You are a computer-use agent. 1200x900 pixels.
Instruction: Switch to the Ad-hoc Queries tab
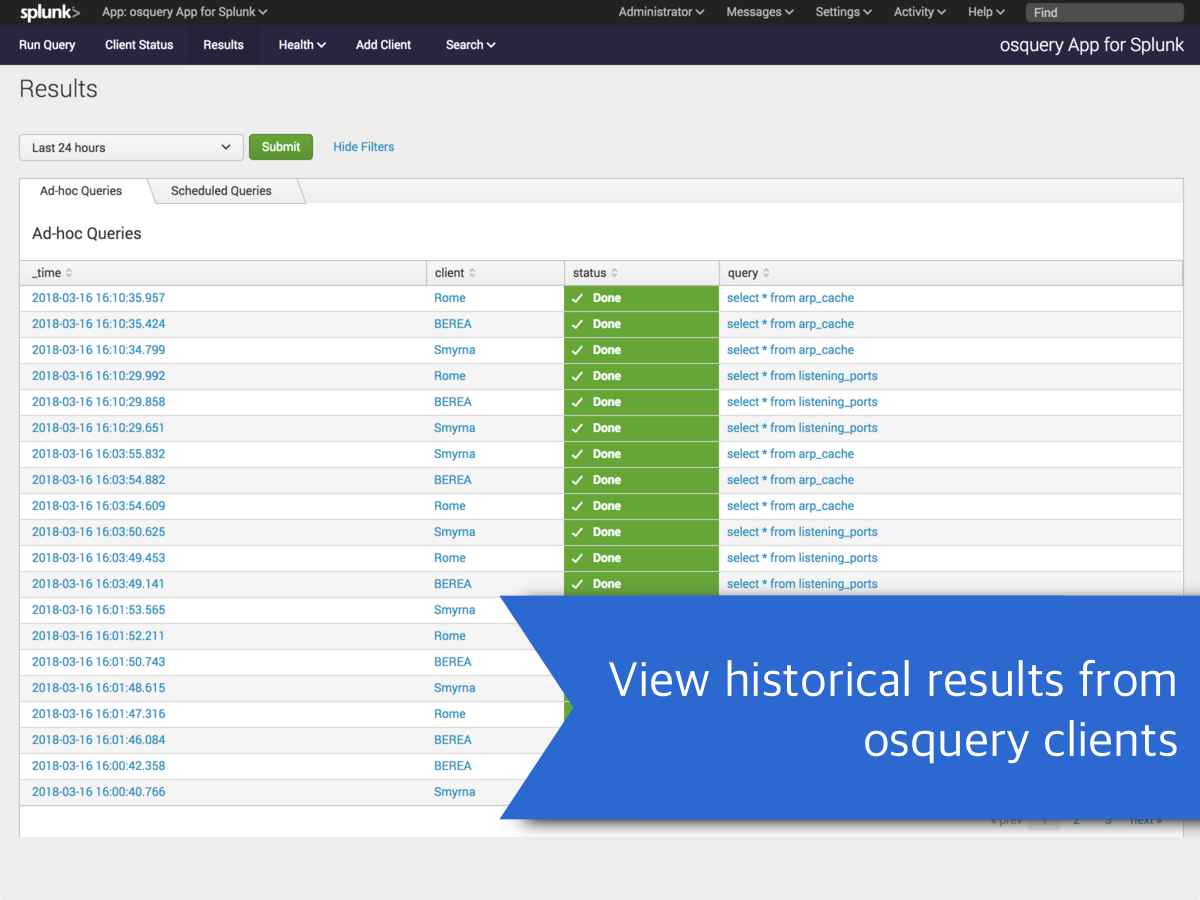tap(81, 191)
